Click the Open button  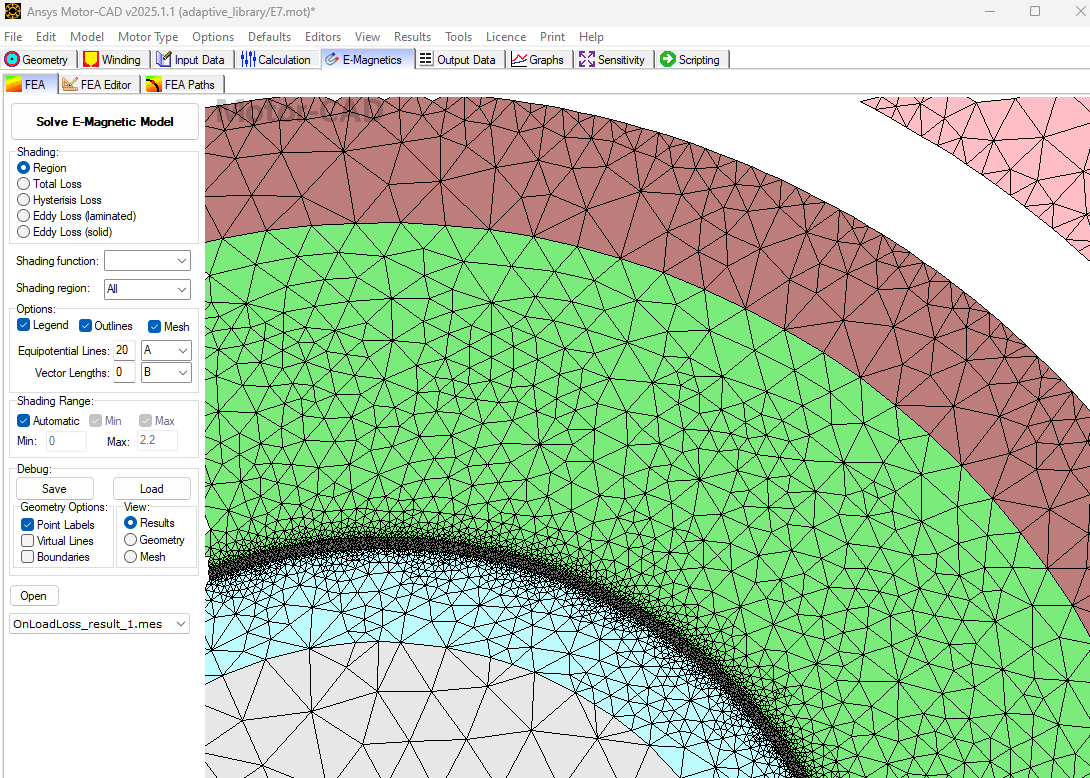(x=33, y=596)
